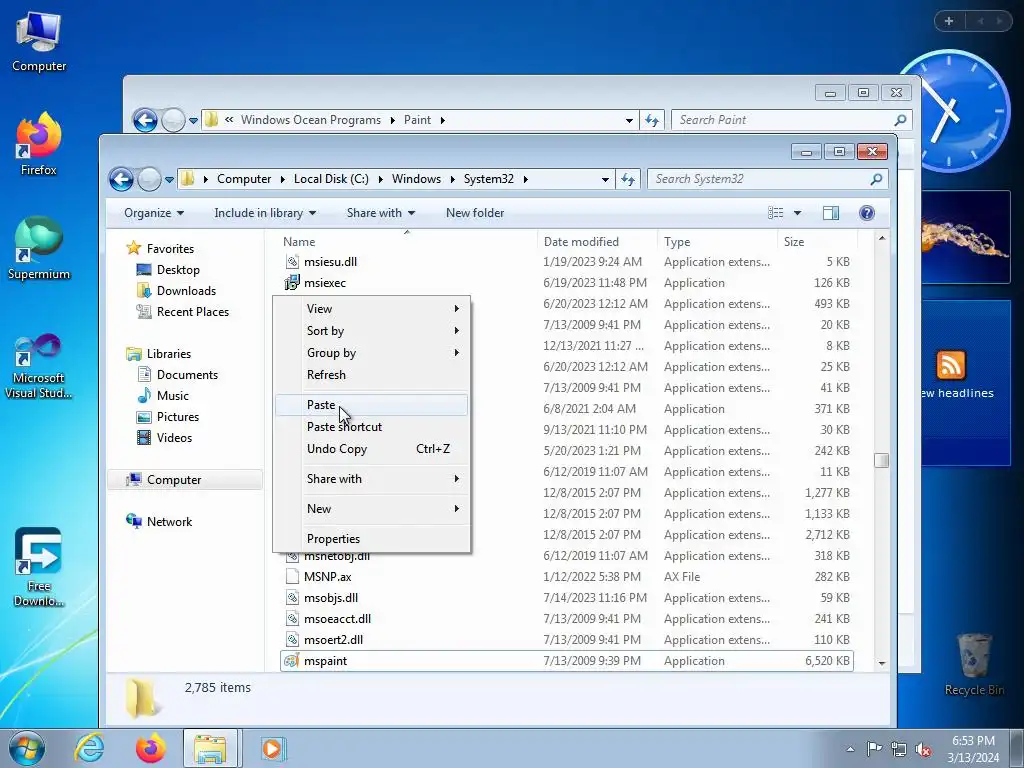The image size is (1024, 768).
Task: Open Sort by in the context menu
Action: pyautogui.click(x=372, y=331)
